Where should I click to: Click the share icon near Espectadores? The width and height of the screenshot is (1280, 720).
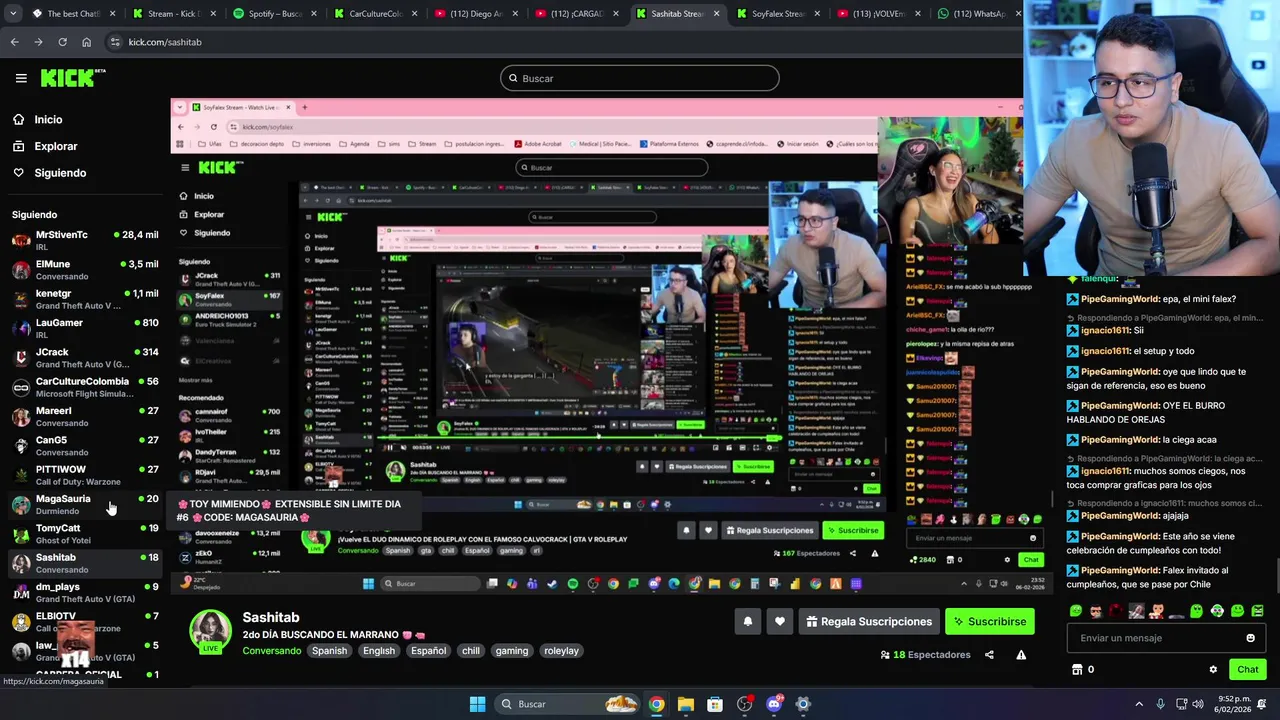coord(989,655)
